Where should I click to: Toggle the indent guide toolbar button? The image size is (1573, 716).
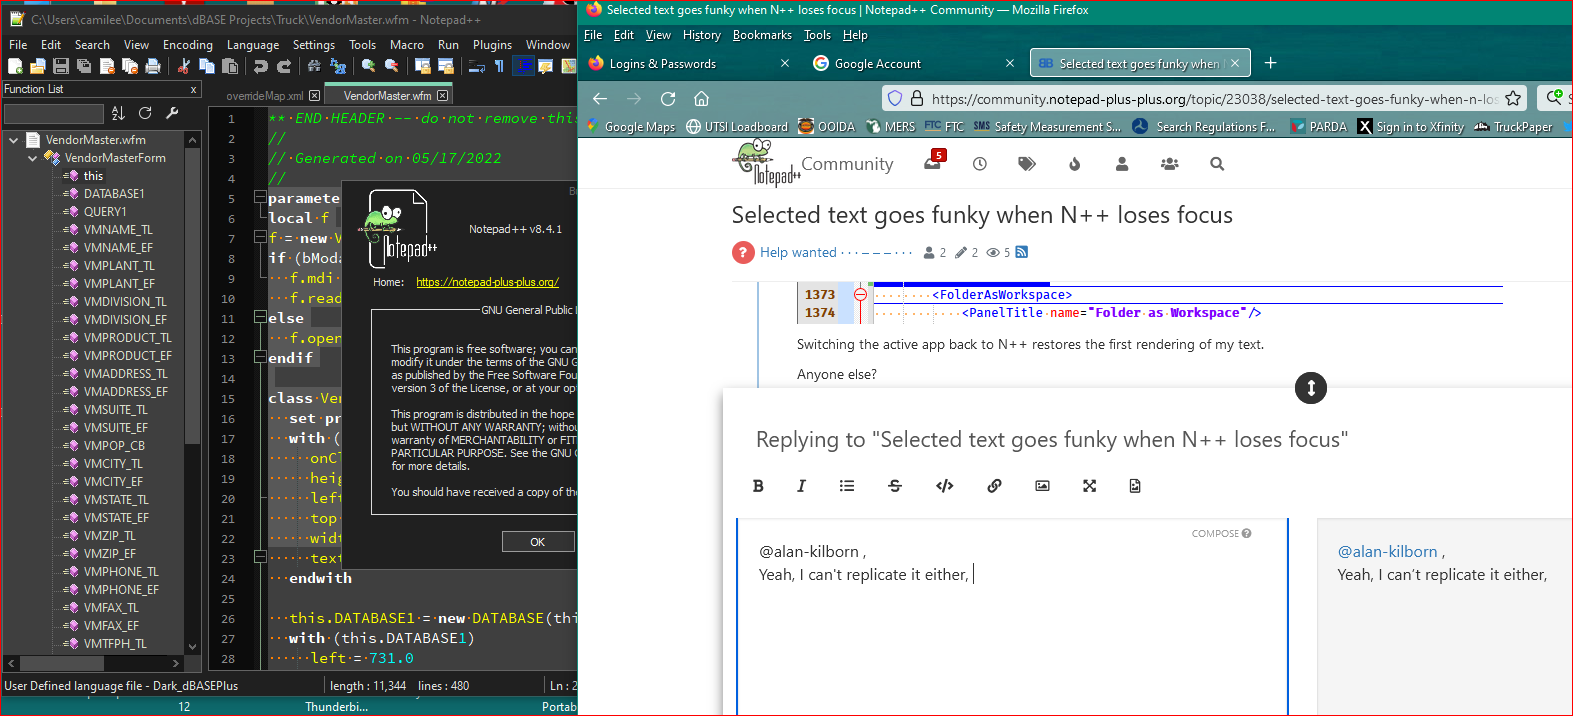click(523, 66)
